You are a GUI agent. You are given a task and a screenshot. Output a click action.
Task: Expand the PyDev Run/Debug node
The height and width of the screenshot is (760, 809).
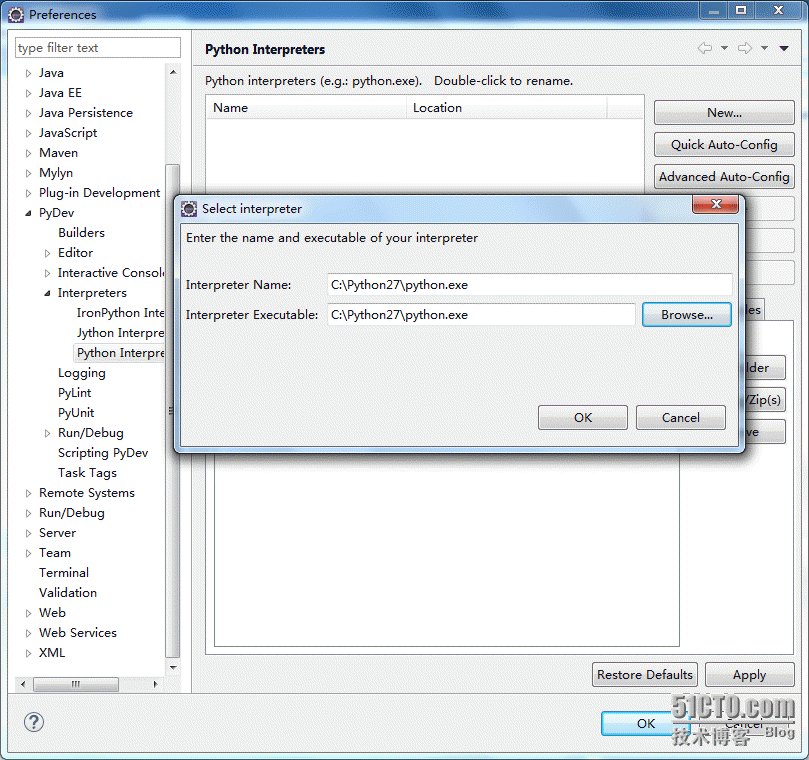pos(47,433)
